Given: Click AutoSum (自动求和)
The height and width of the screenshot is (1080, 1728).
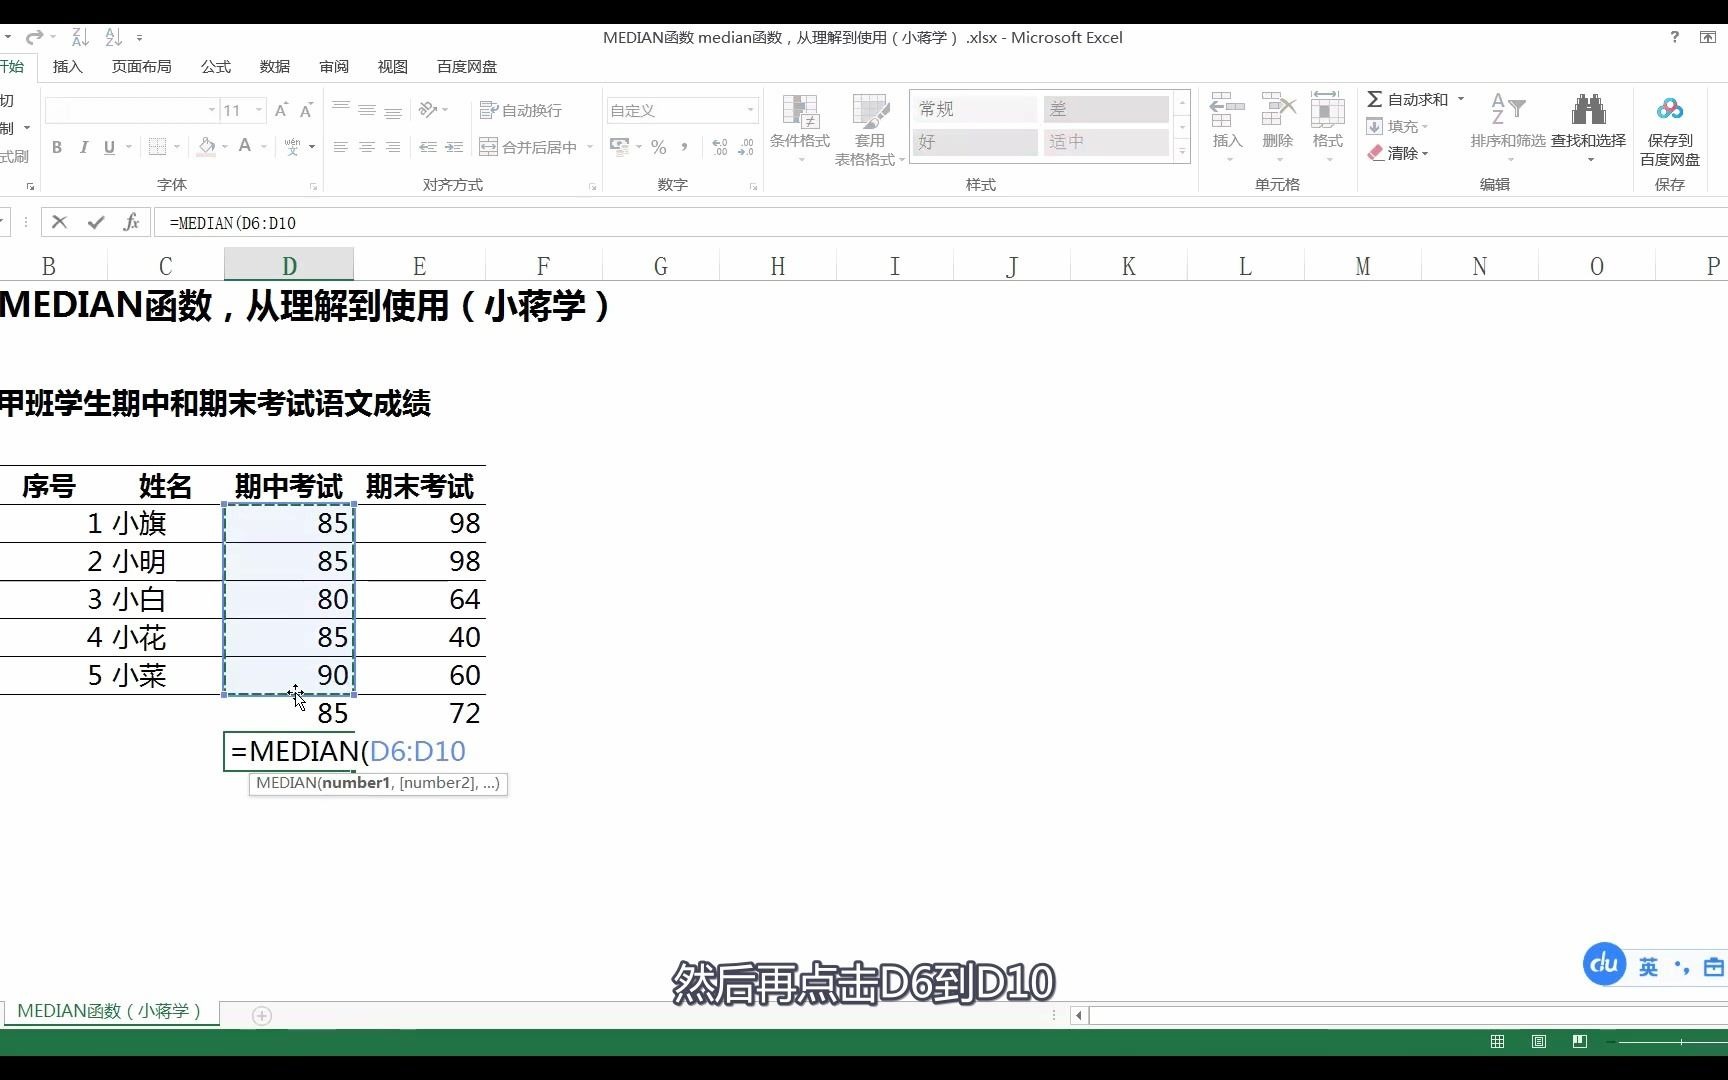Looking at the screenshot, I should (1407, 99).
